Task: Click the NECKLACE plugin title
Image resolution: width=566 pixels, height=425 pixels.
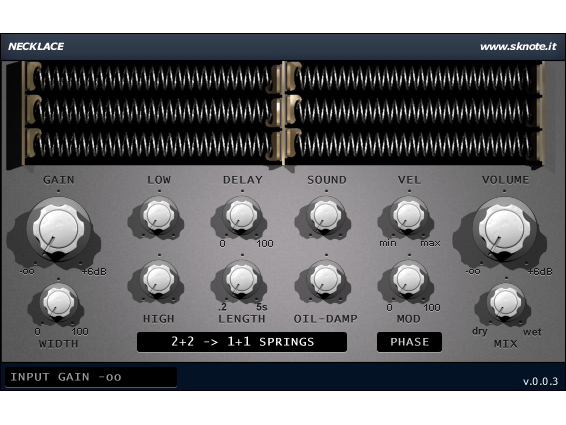Action: pos(36,47)
